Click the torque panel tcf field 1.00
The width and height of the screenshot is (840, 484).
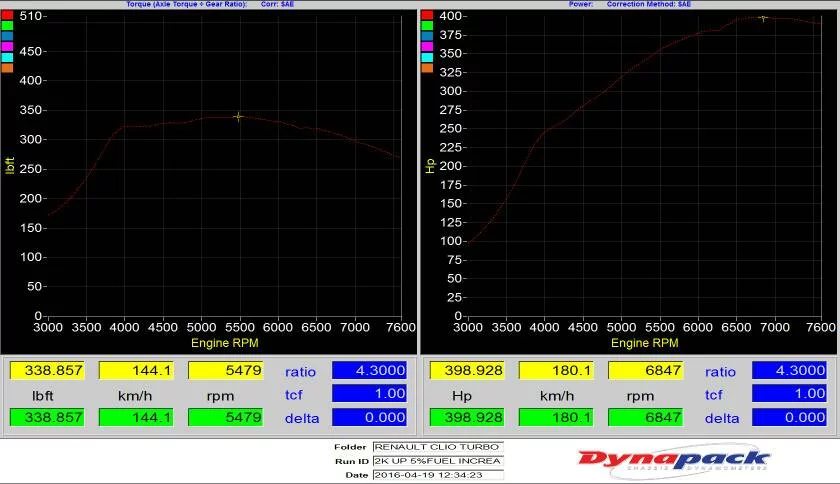(369, 393)
